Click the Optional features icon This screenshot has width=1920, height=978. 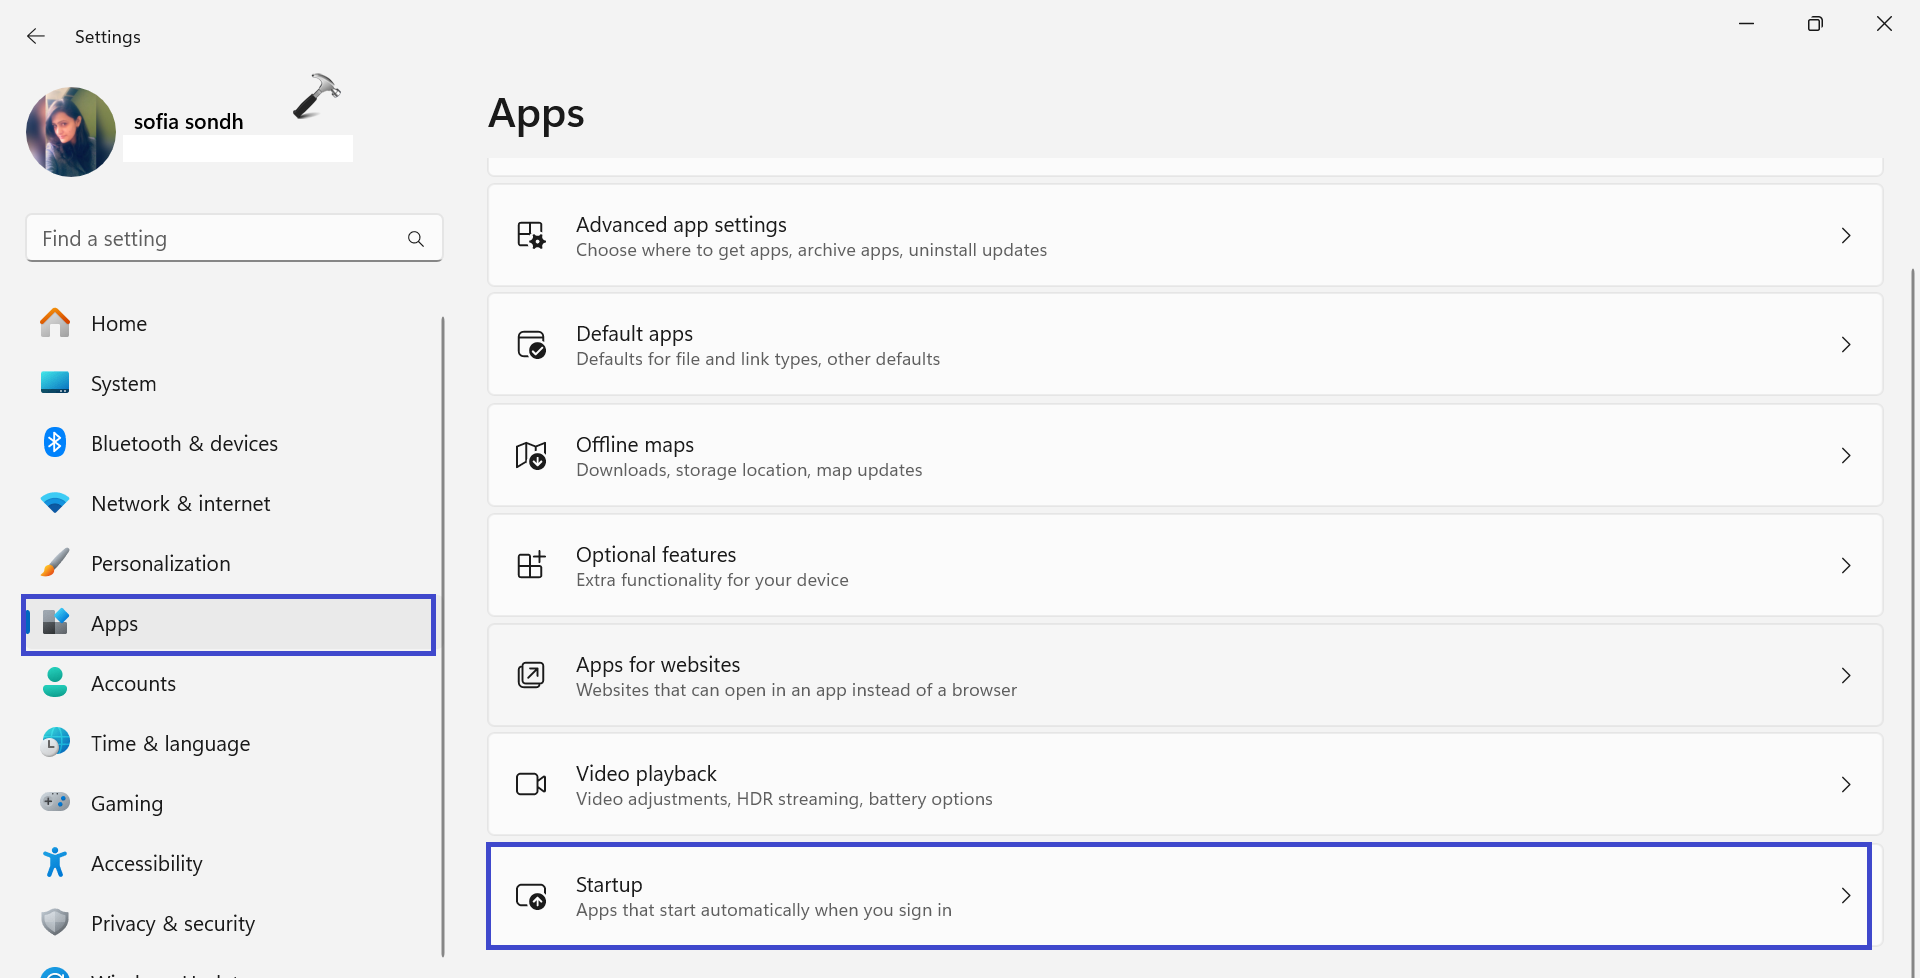tap(531, 565)
